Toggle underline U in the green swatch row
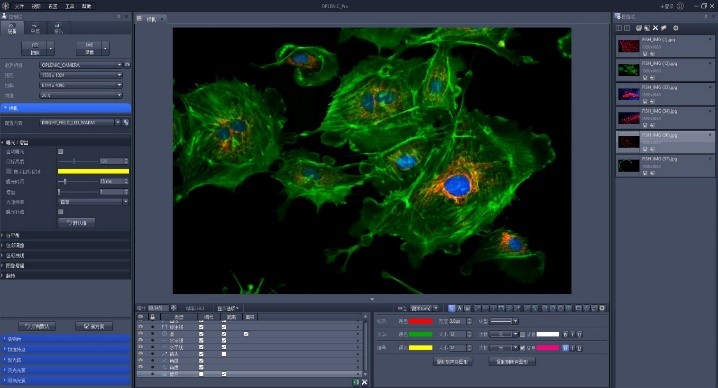Screen dimensions: 718x388 click(580, 334)
